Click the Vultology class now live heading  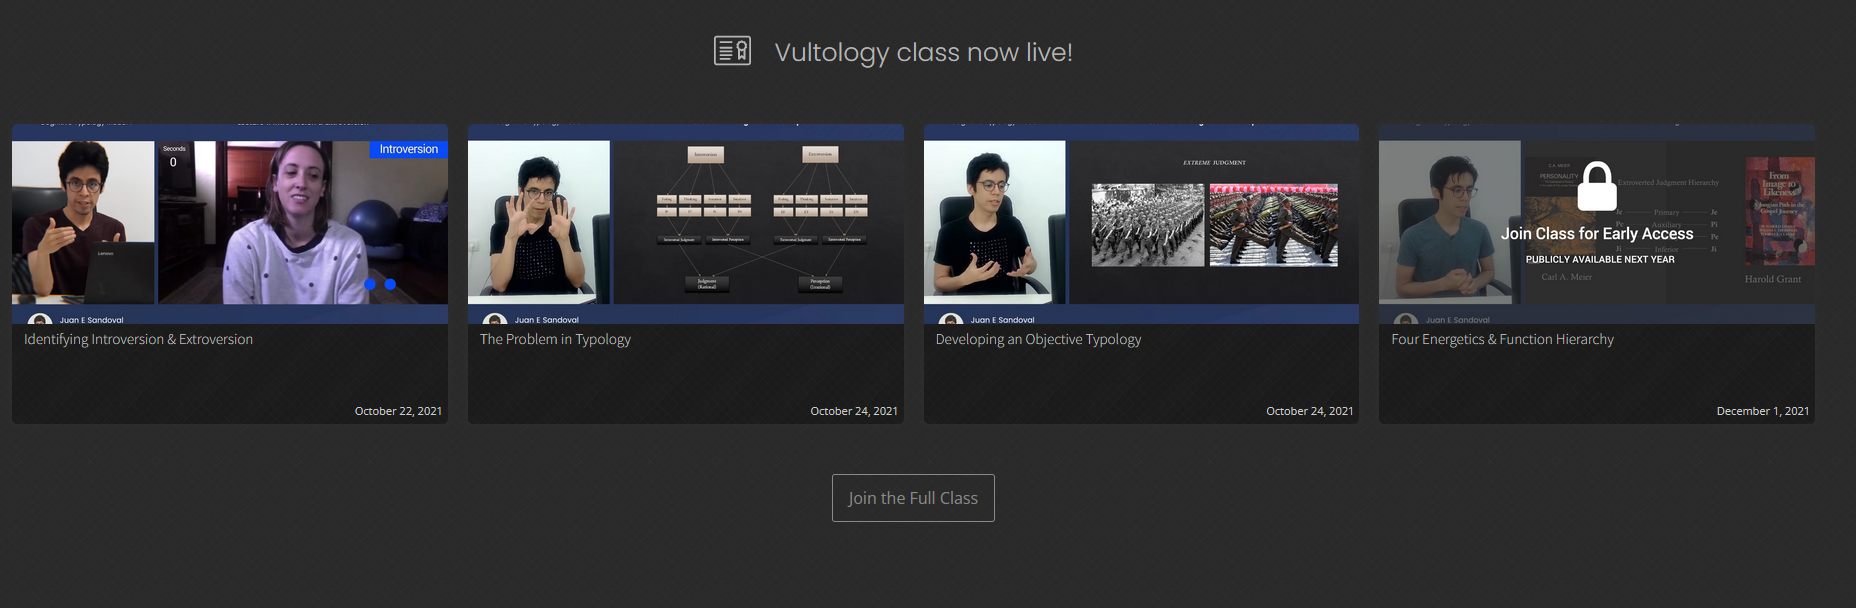point(923,52)
